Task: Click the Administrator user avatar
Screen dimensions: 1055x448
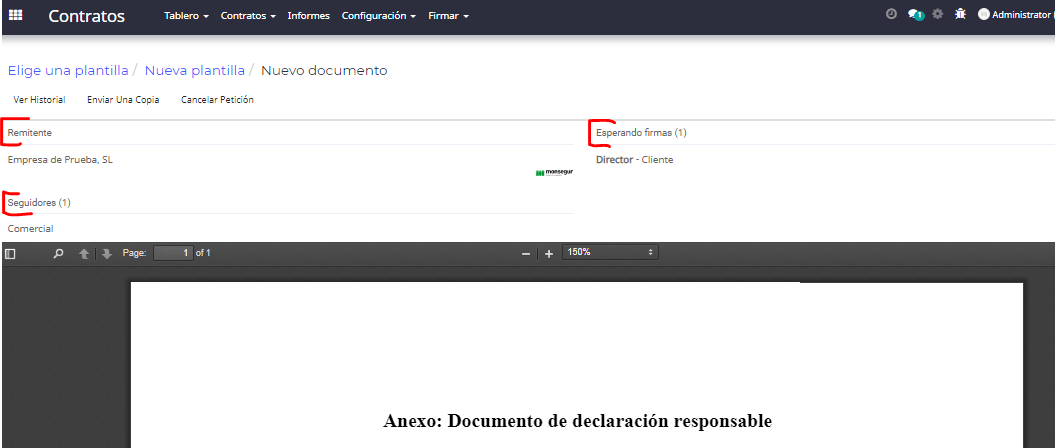Action: tap(984, 14)
